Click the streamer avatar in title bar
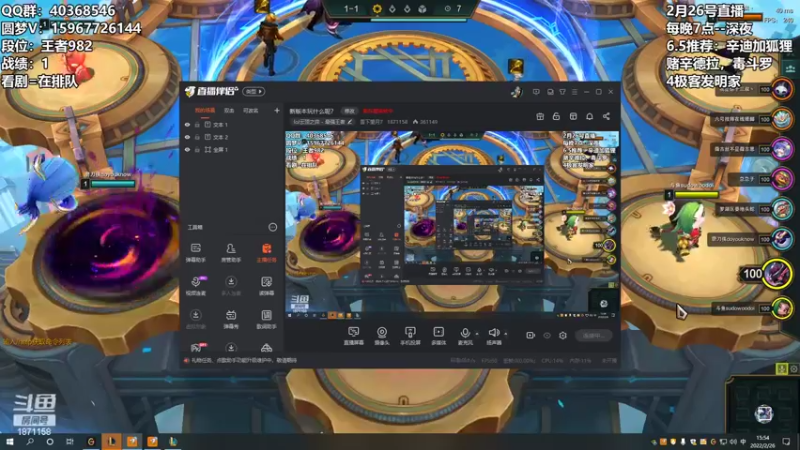The height and width of the screenshot is (450, 800). point(516,92)
